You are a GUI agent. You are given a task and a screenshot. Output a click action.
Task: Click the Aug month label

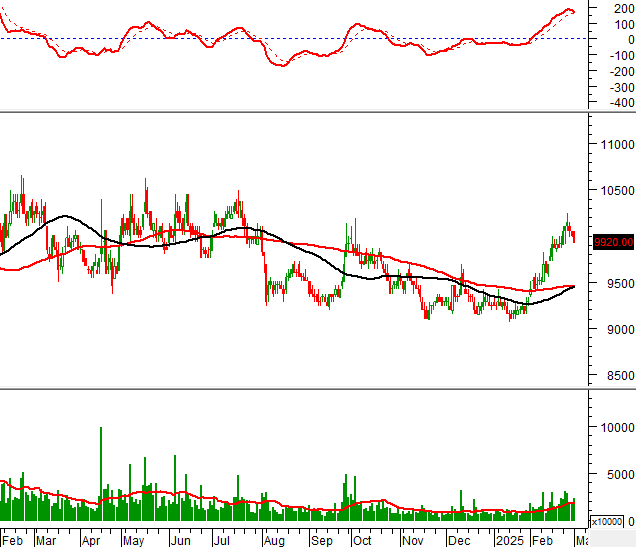274,541
